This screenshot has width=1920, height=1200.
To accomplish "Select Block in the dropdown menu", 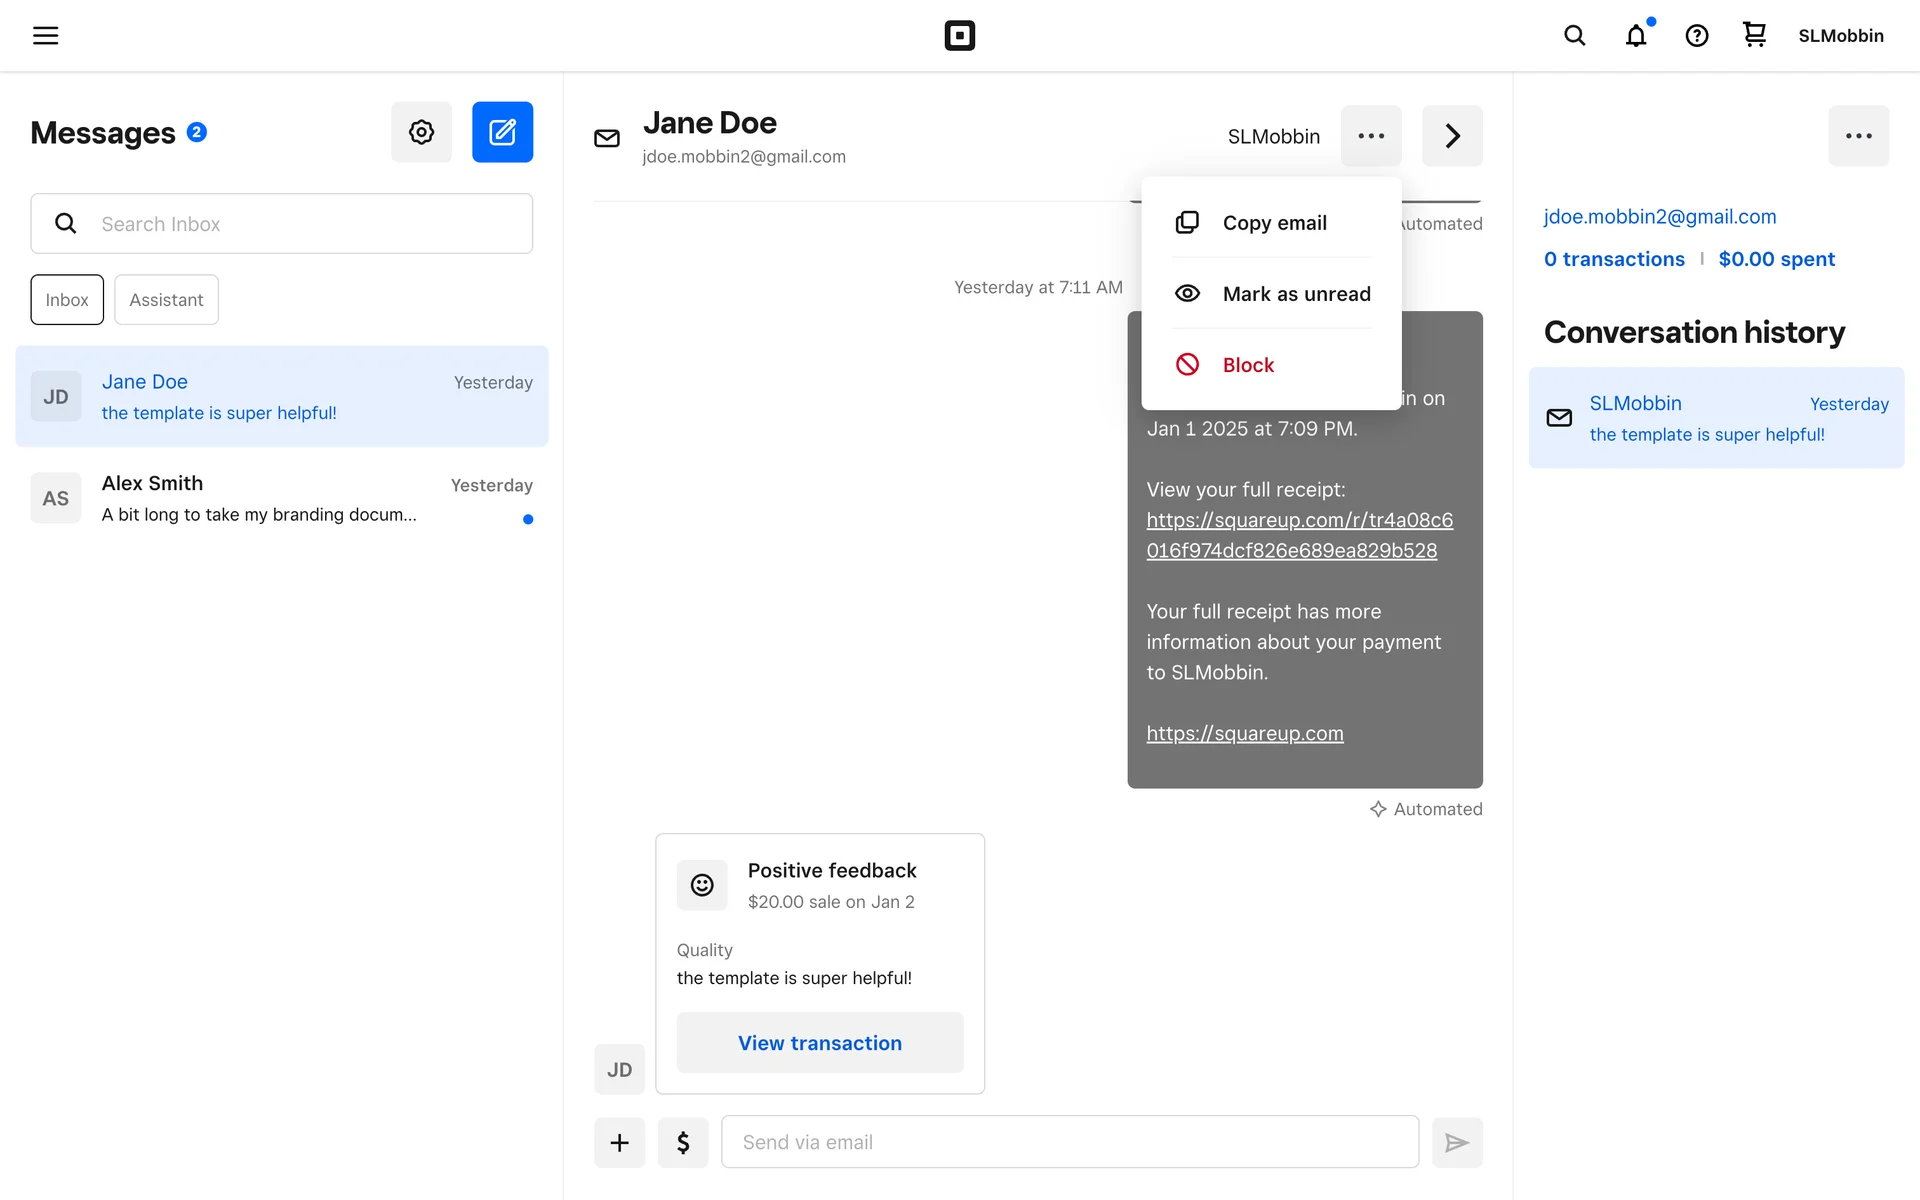I will pos(1247,365).
